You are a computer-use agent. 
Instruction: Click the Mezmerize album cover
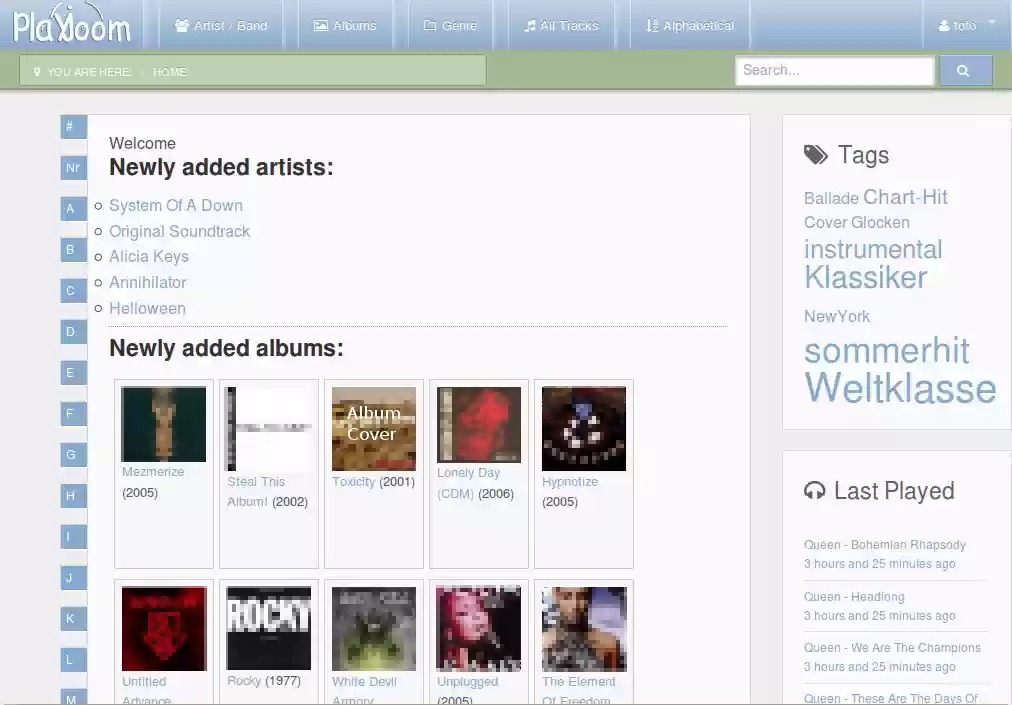[164, 424]
